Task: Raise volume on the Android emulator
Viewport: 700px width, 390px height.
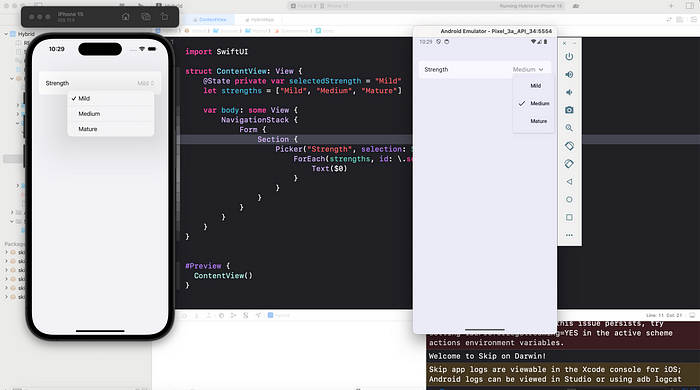Action: (x=569, y=75)
